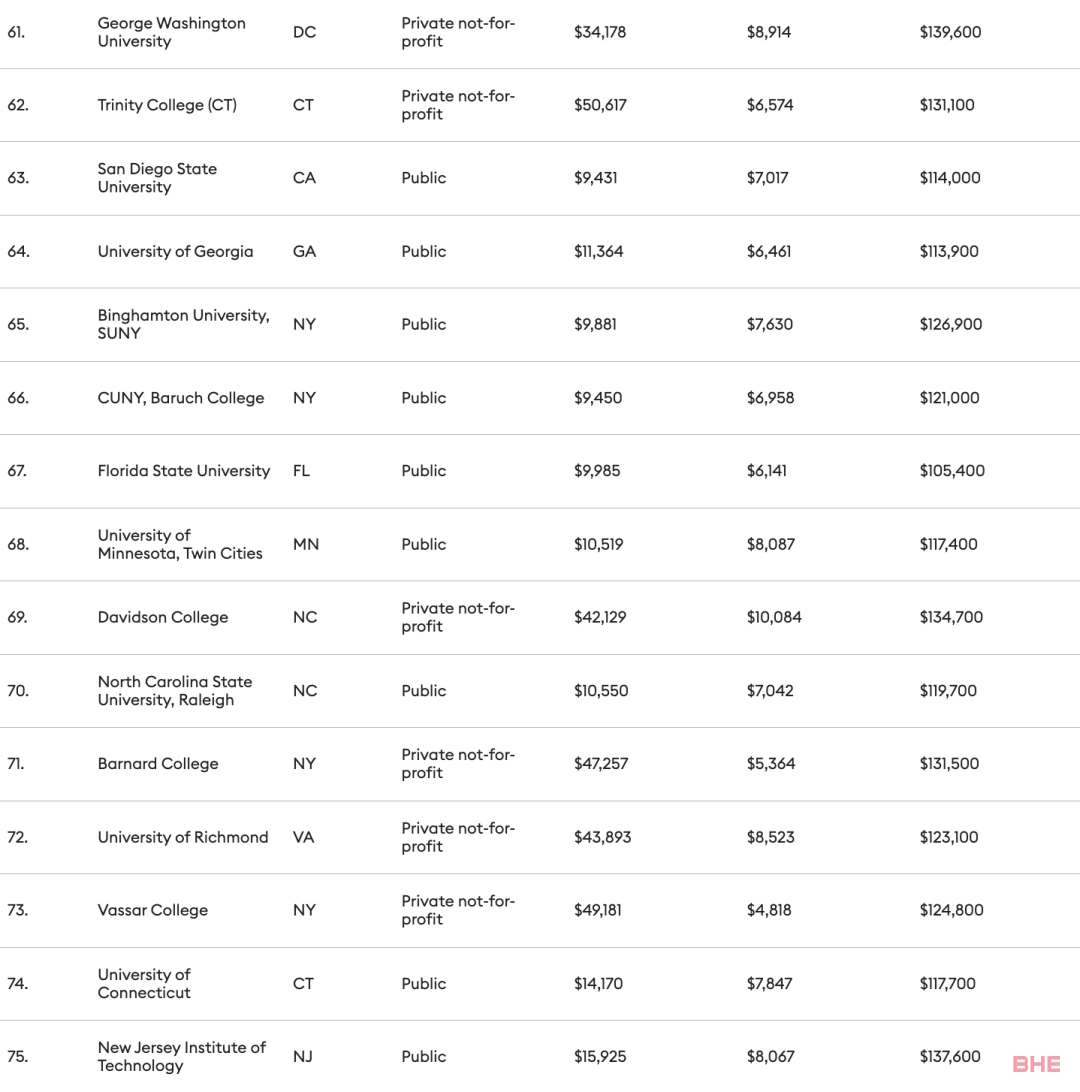
Task: Select Vassar College name
Action: (152, 910)
